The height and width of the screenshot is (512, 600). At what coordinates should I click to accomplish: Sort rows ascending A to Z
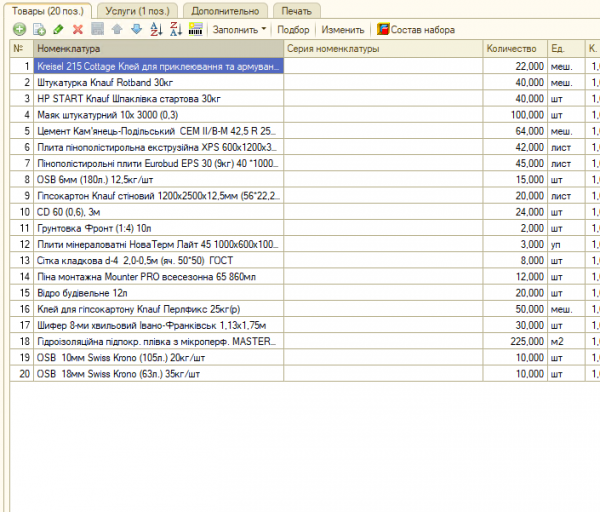[156, 29]
